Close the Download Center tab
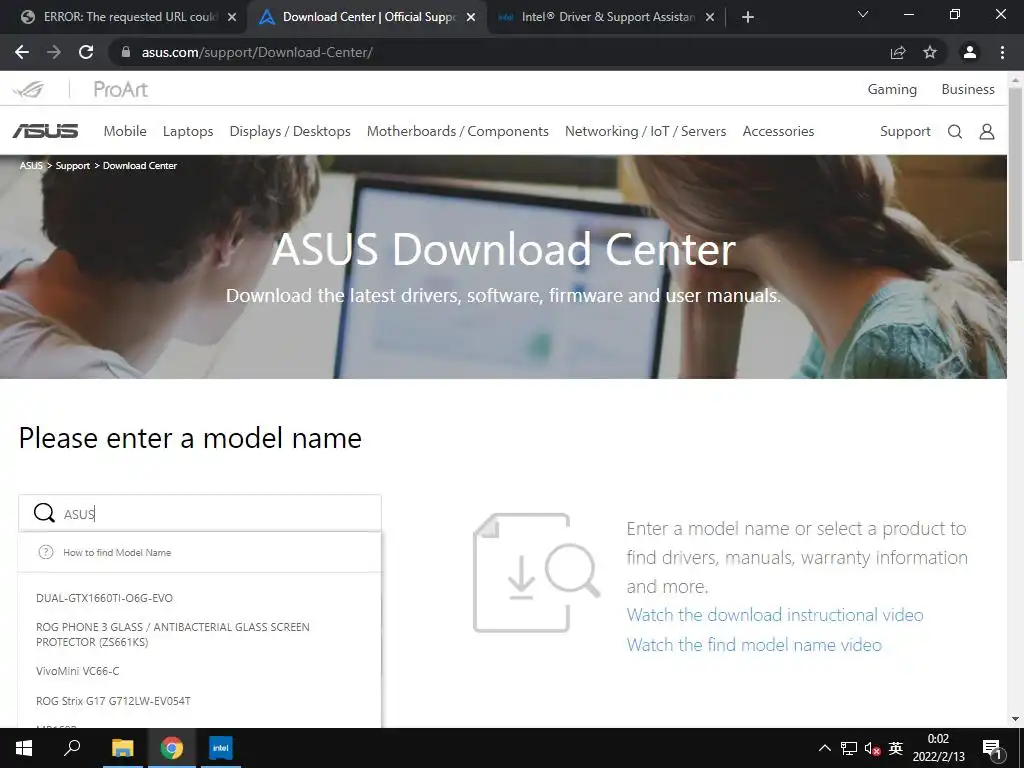The width and height of the screenshot is (1024, 768). coord(471,17)
